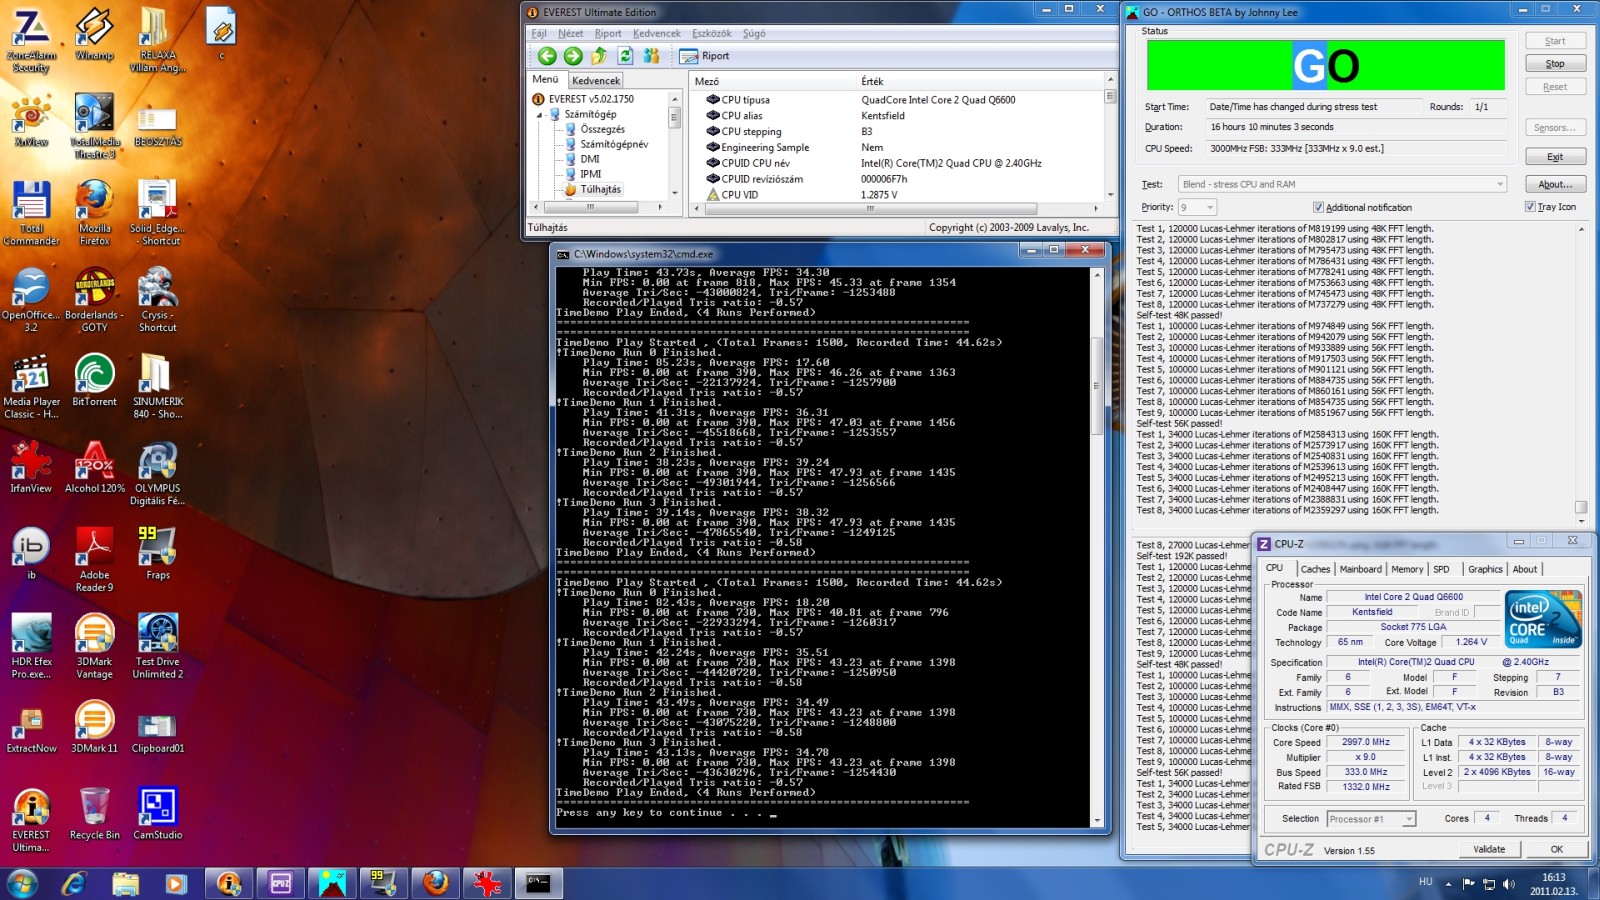Open Alcohol 120% desktop icon
Screen dimensions: 1600x900
94,468
